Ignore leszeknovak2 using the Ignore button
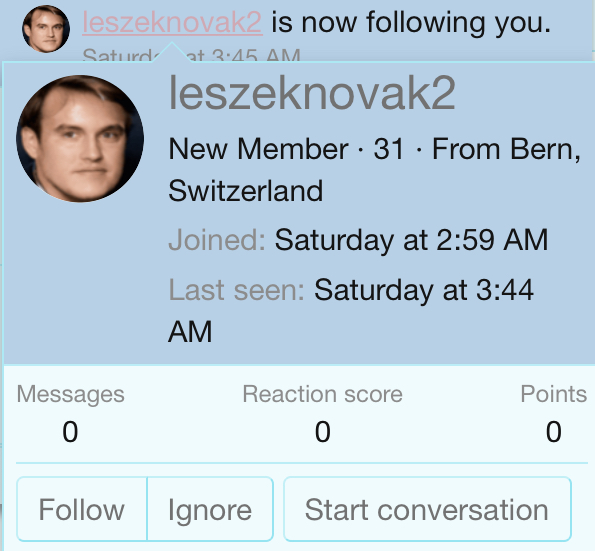The width and height of the screenshot is (595, 551). tap(210, 509)
